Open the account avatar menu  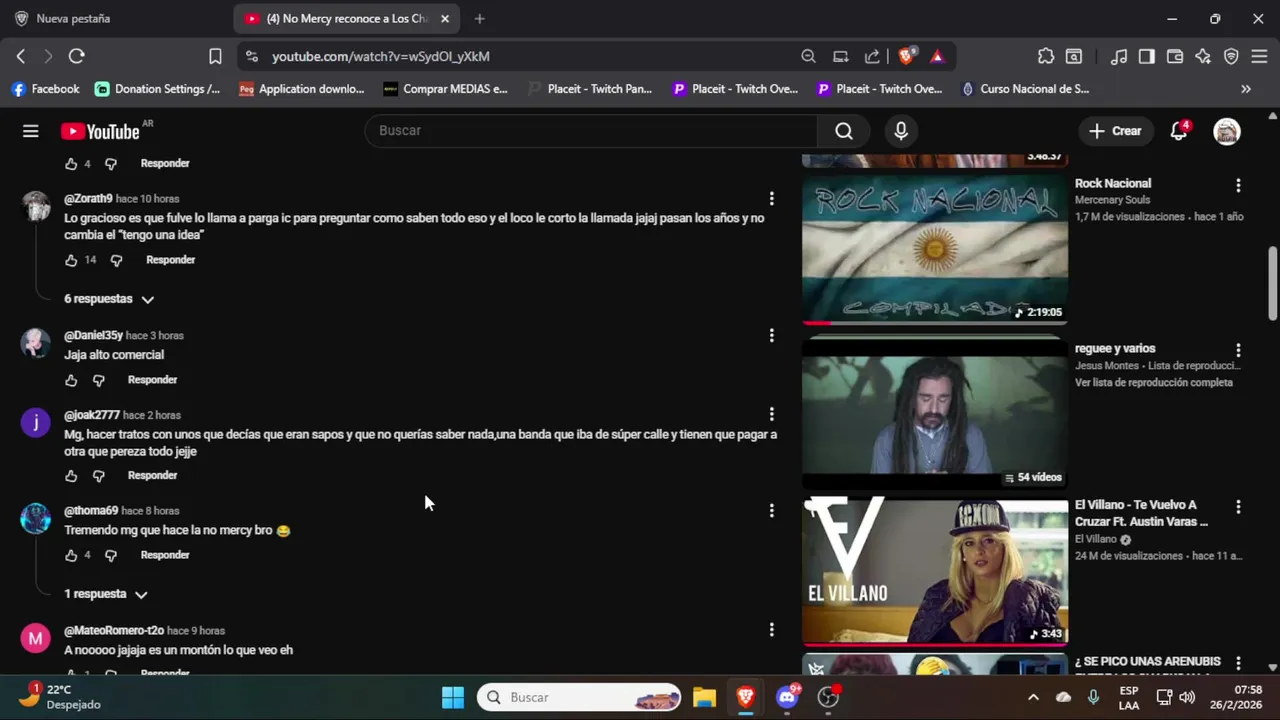tap(1227, 131)
